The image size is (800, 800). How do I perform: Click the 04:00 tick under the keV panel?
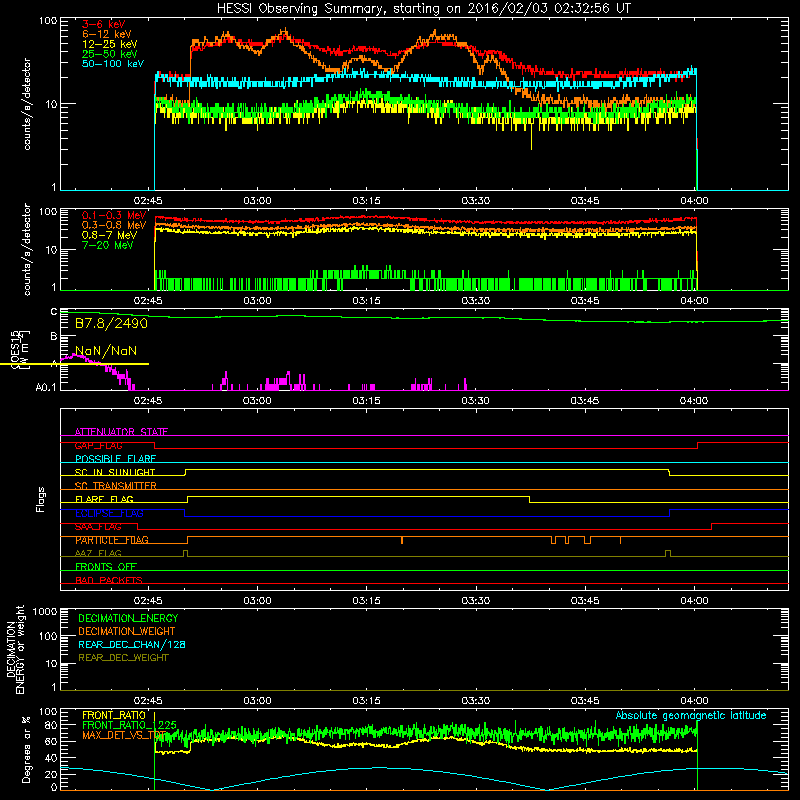tap(694, 201)
